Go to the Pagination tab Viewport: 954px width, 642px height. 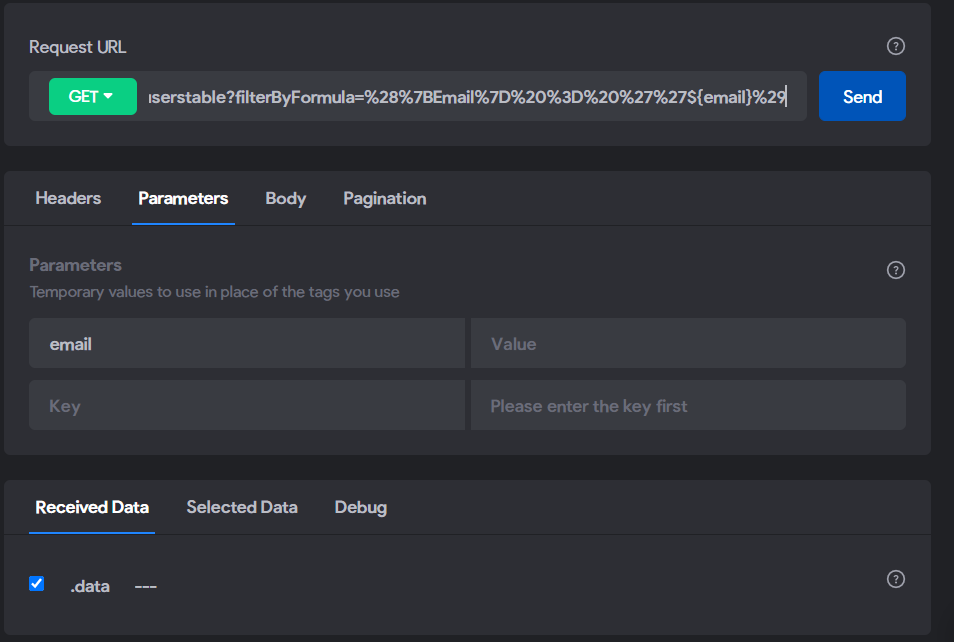tap(385, 198)
